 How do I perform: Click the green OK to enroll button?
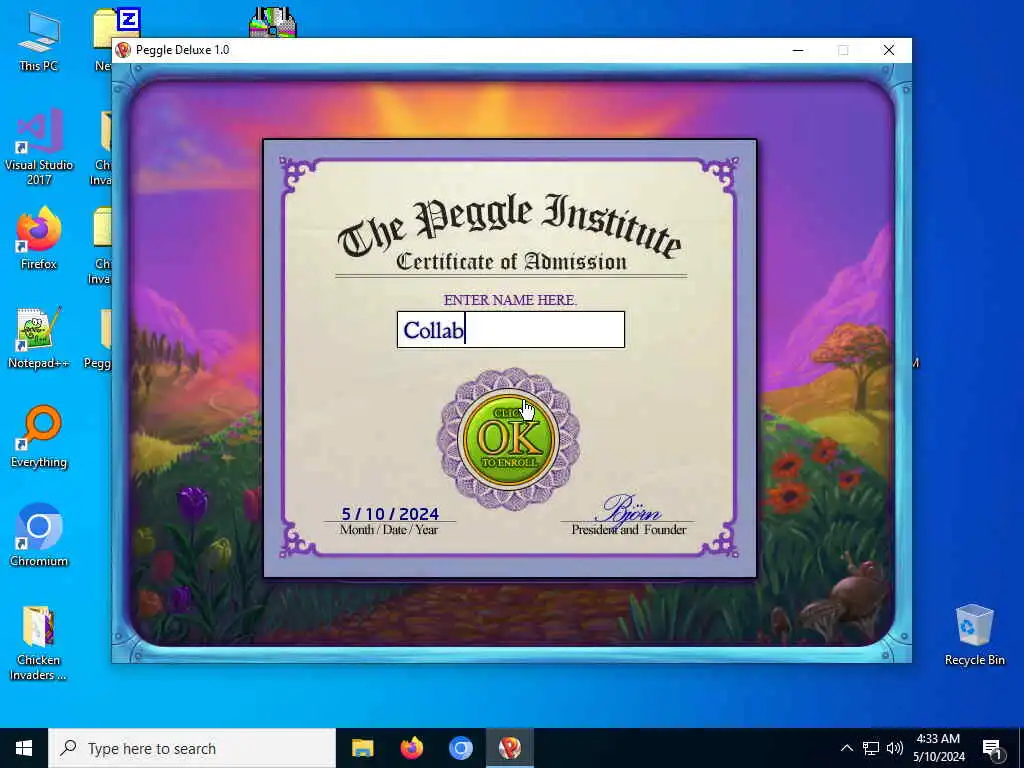(x=509, y=439)
